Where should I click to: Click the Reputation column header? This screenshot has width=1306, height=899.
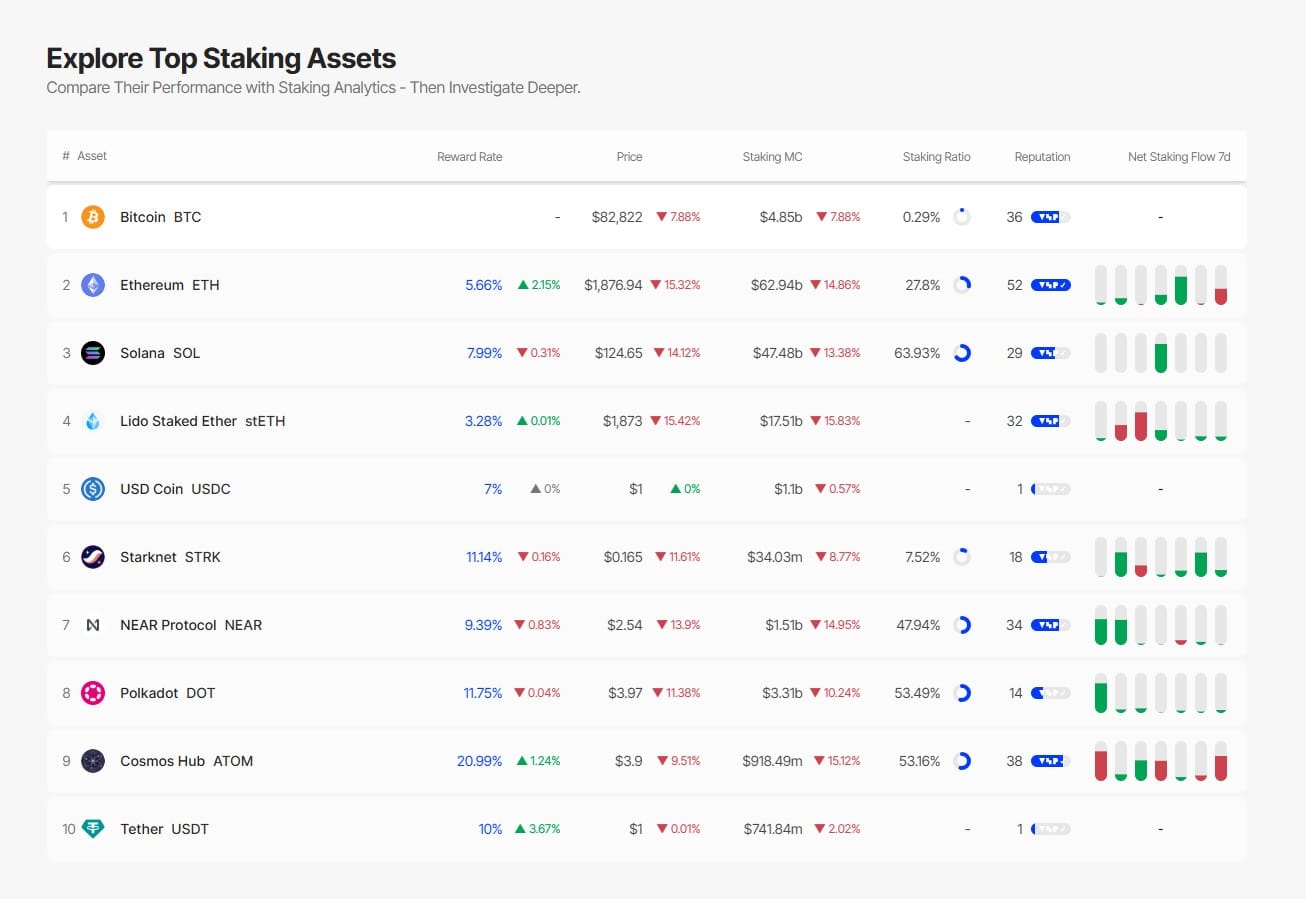point(1042,157)
